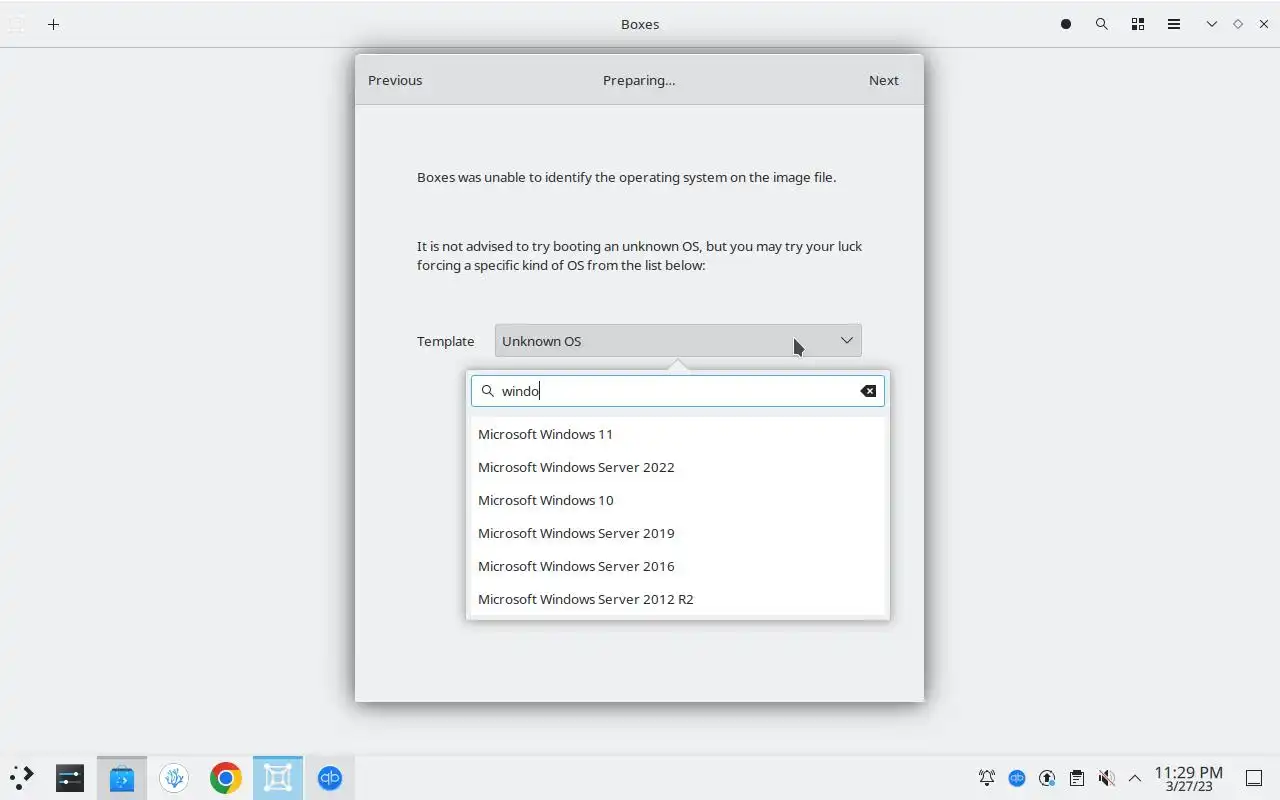The height and width of the screenshot is (800, 1280).
Task: Open the notifications bell in system tray
Action: [x=987, y=778]
